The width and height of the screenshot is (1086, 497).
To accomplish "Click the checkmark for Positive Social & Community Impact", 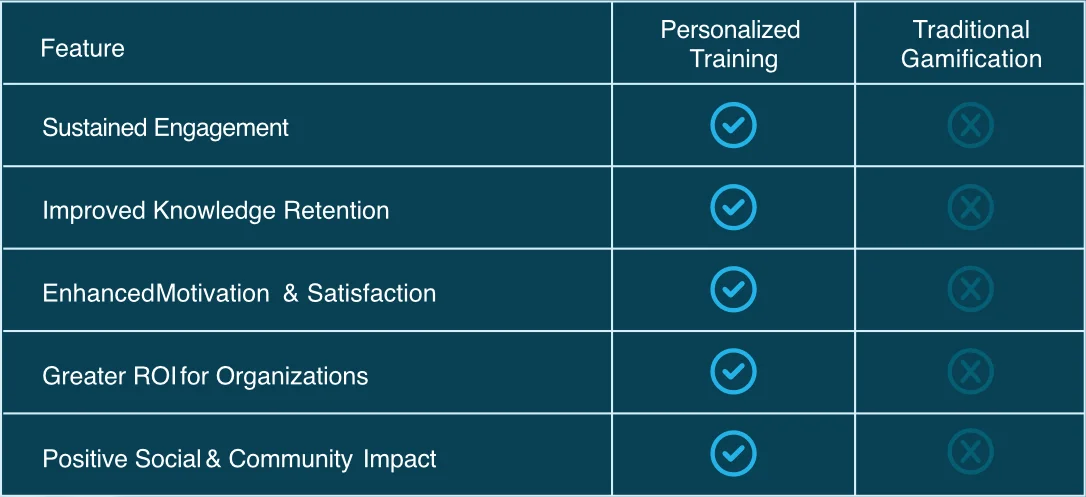I will tap(733, 453).
